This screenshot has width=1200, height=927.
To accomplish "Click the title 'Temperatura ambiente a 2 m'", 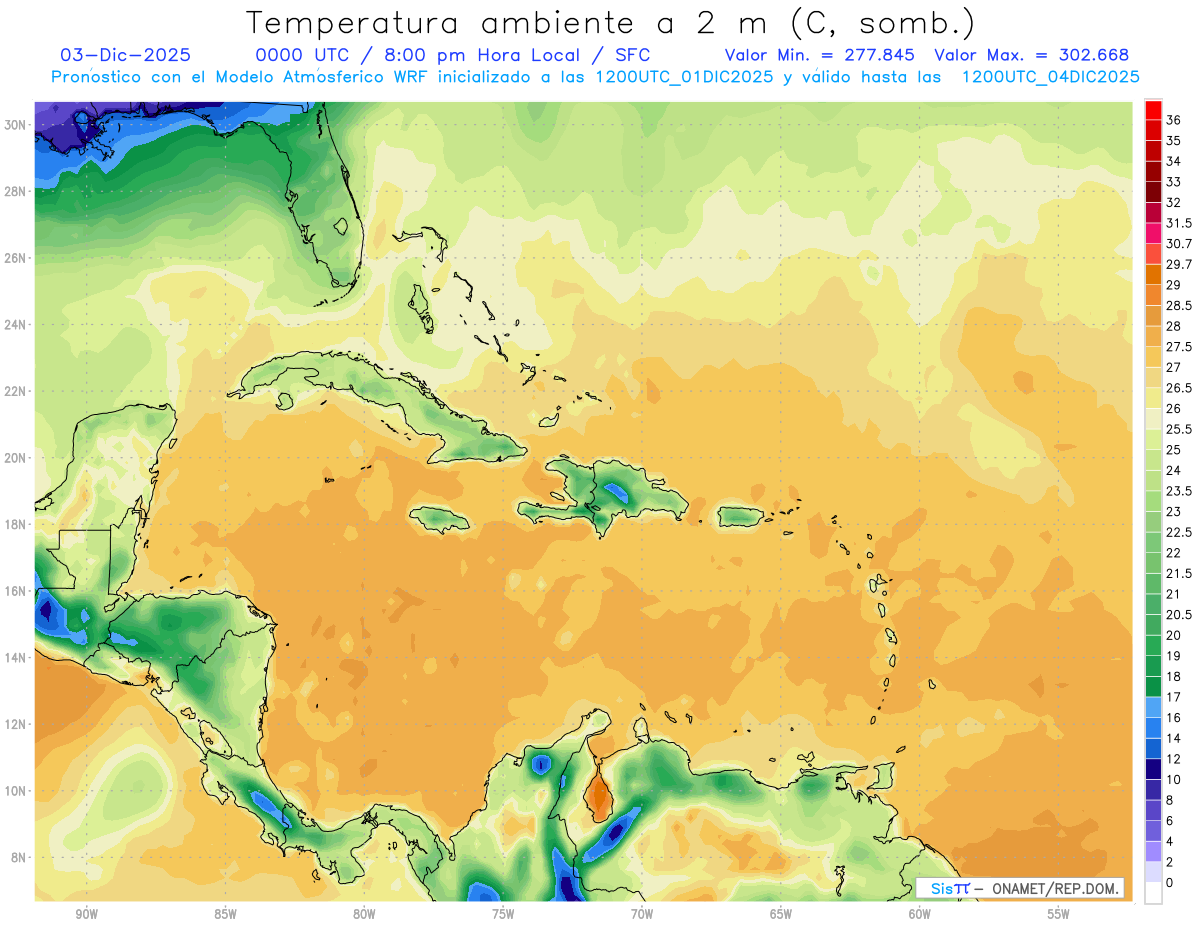I will click(x=511, y=22).
